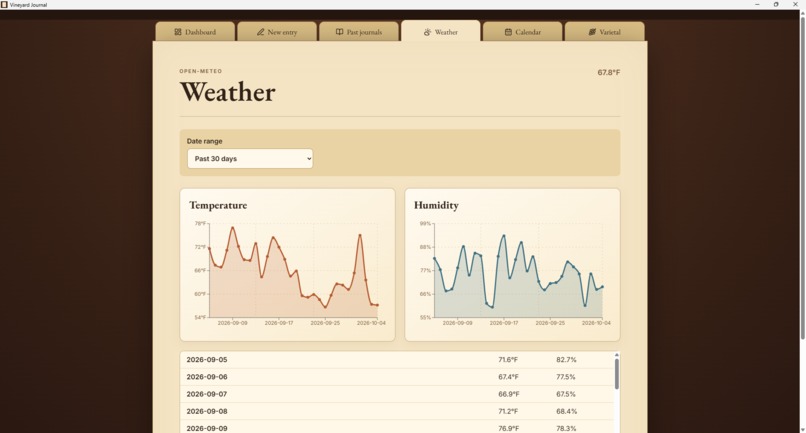
Task: Click the 68.4% humidity cell
Action: (566, 411)
